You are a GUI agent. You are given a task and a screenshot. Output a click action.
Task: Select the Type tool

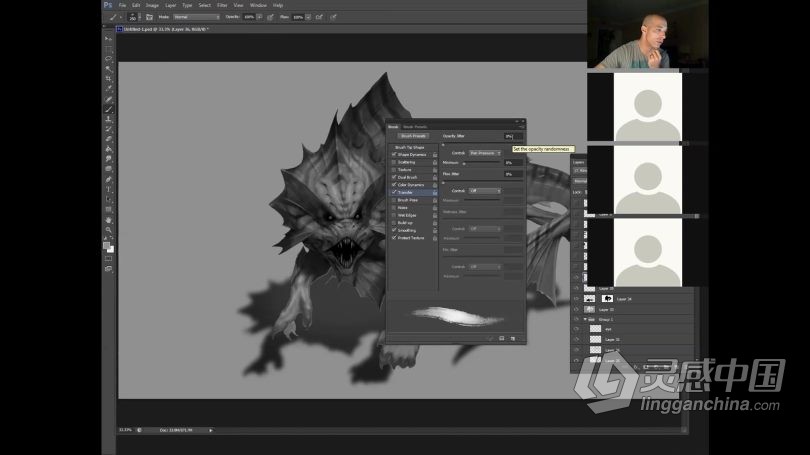pos(108,190)
